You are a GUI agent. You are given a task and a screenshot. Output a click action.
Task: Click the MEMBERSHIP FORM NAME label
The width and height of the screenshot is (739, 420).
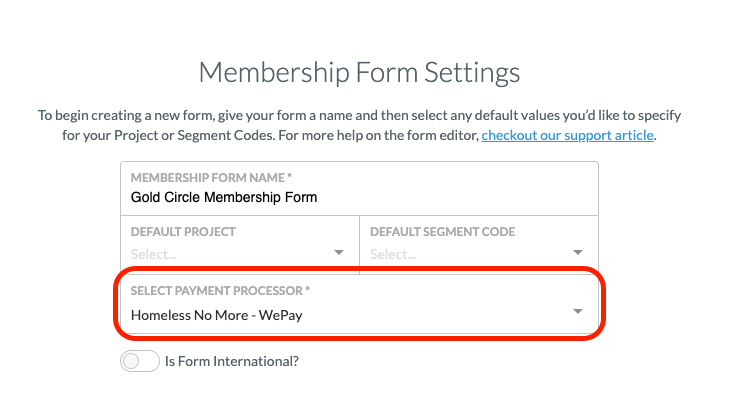click(x=211, y=178)
